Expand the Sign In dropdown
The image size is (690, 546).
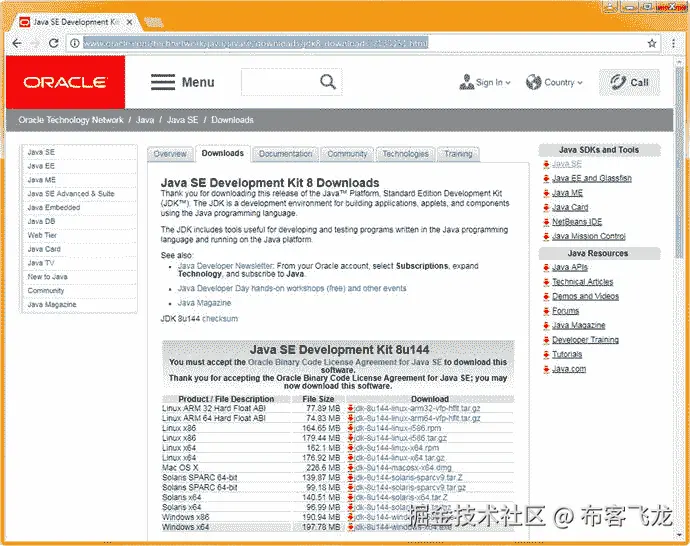pos(508,83)
